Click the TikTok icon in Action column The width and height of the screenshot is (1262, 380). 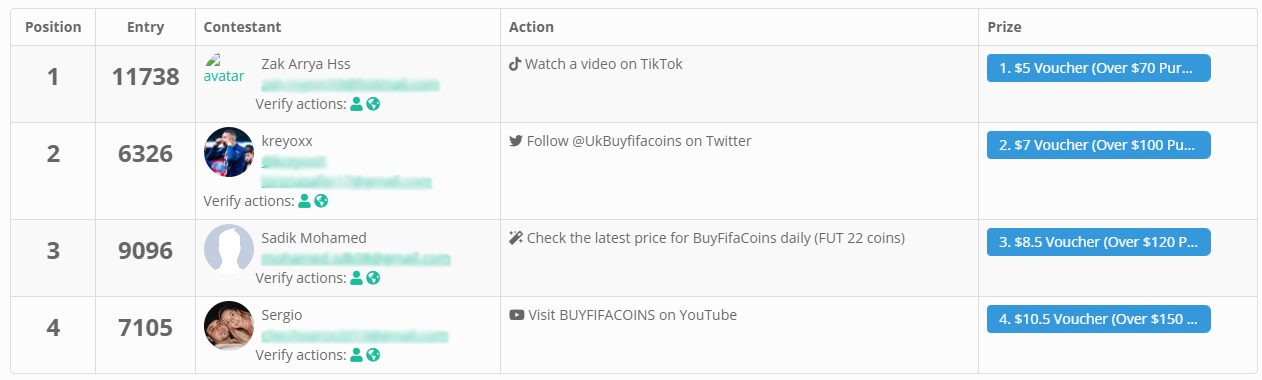coord(515,64)
